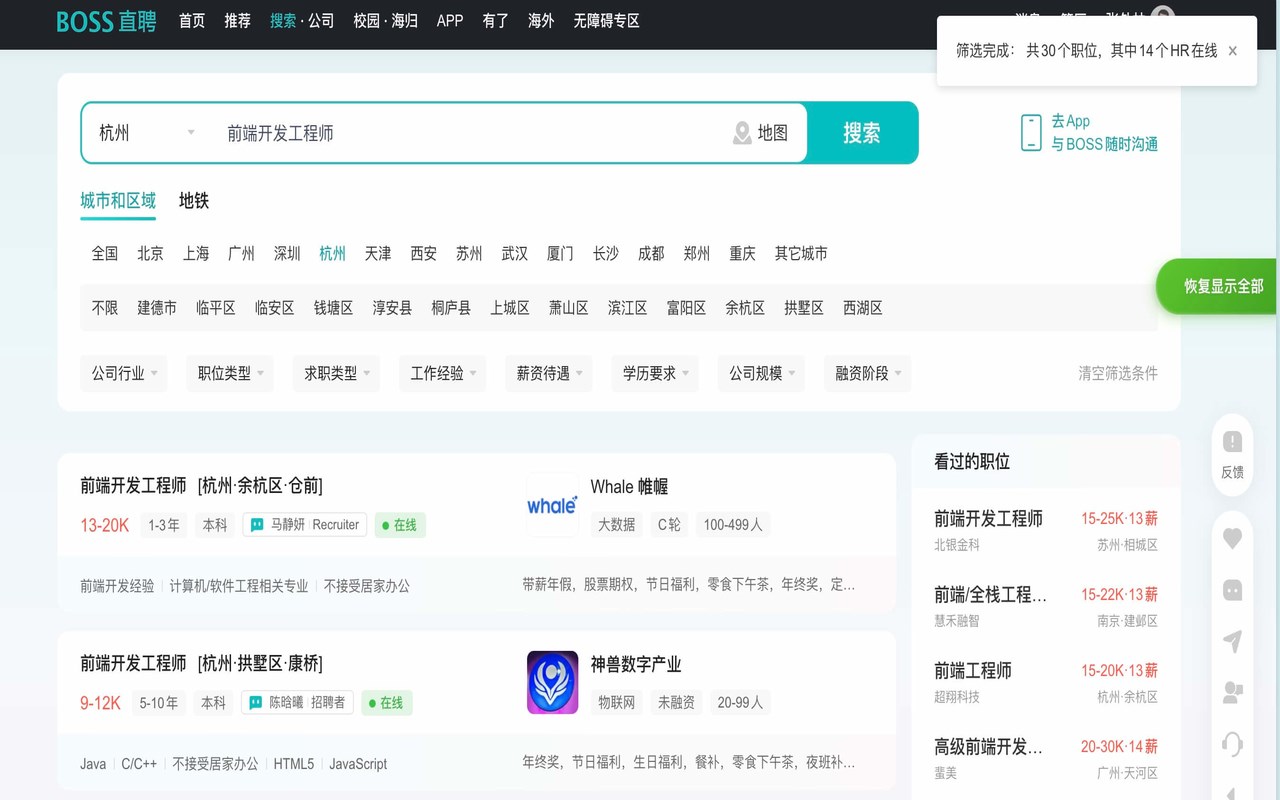Expand the 融资阶段 filter
The image size is (1280, 800).
(x=868, y=373)
